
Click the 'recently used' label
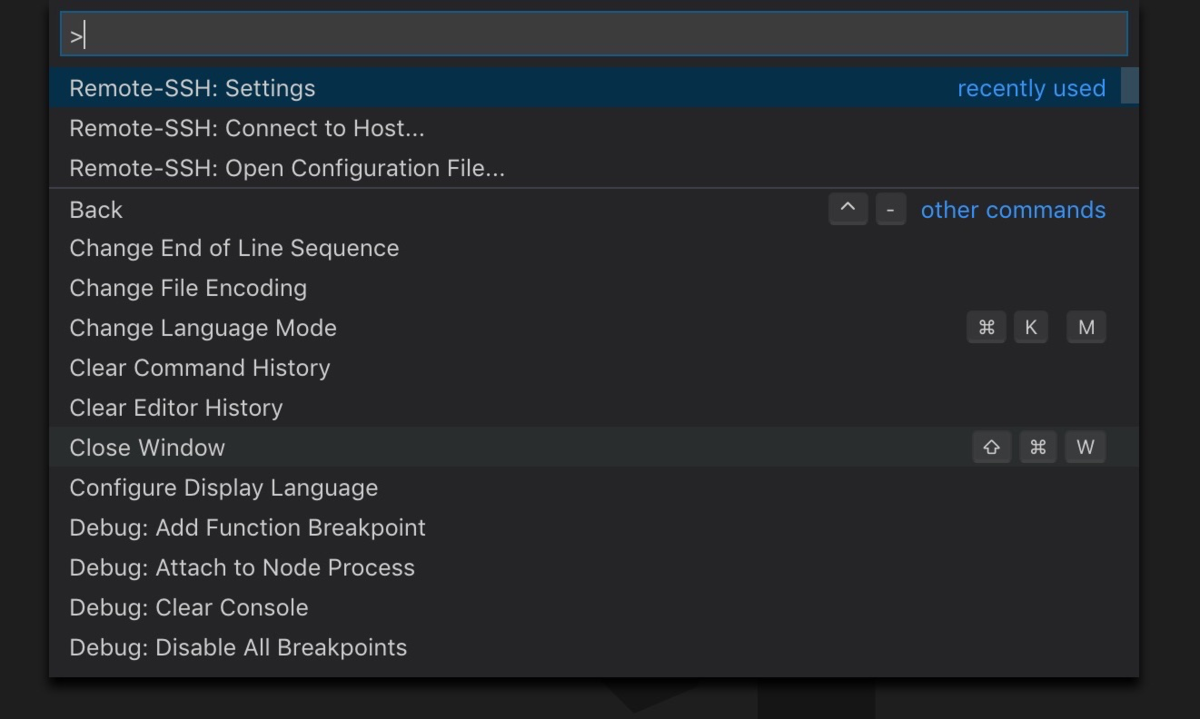click(1031, 88)
